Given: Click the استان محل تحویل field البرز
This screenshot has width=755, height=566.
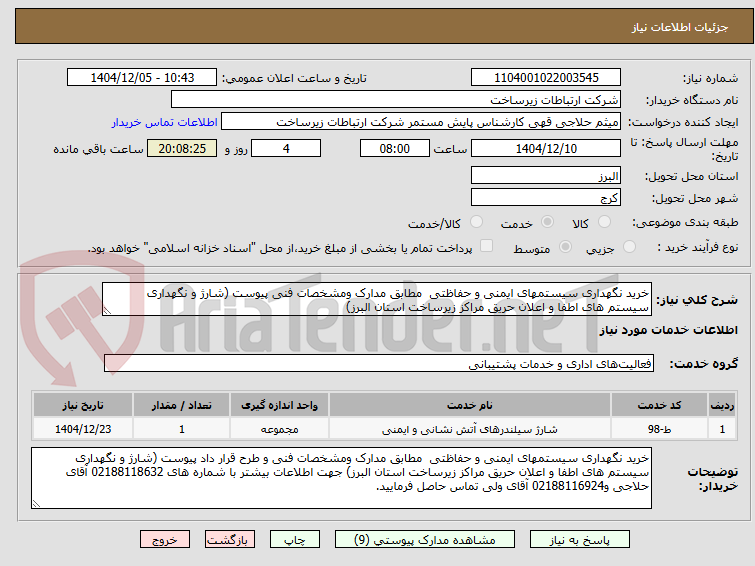Looking at the screenshot, I should pyautogui.click(x=546, y=176).
